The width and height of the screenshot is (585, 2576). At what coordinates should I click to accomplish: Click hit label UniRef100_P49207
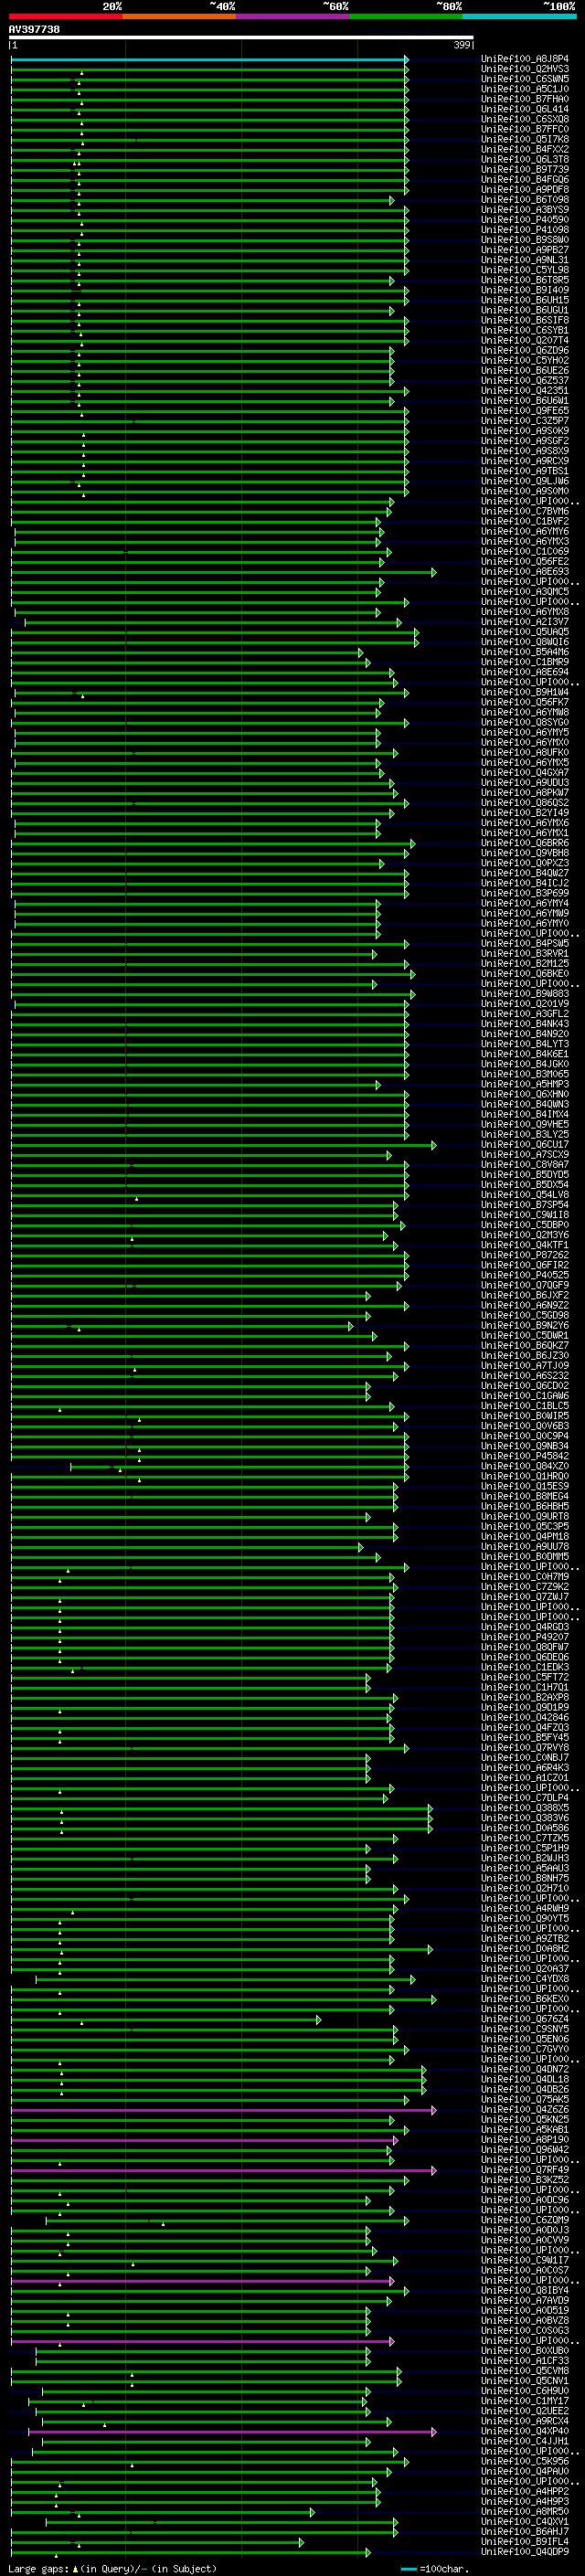(525, 1638)
